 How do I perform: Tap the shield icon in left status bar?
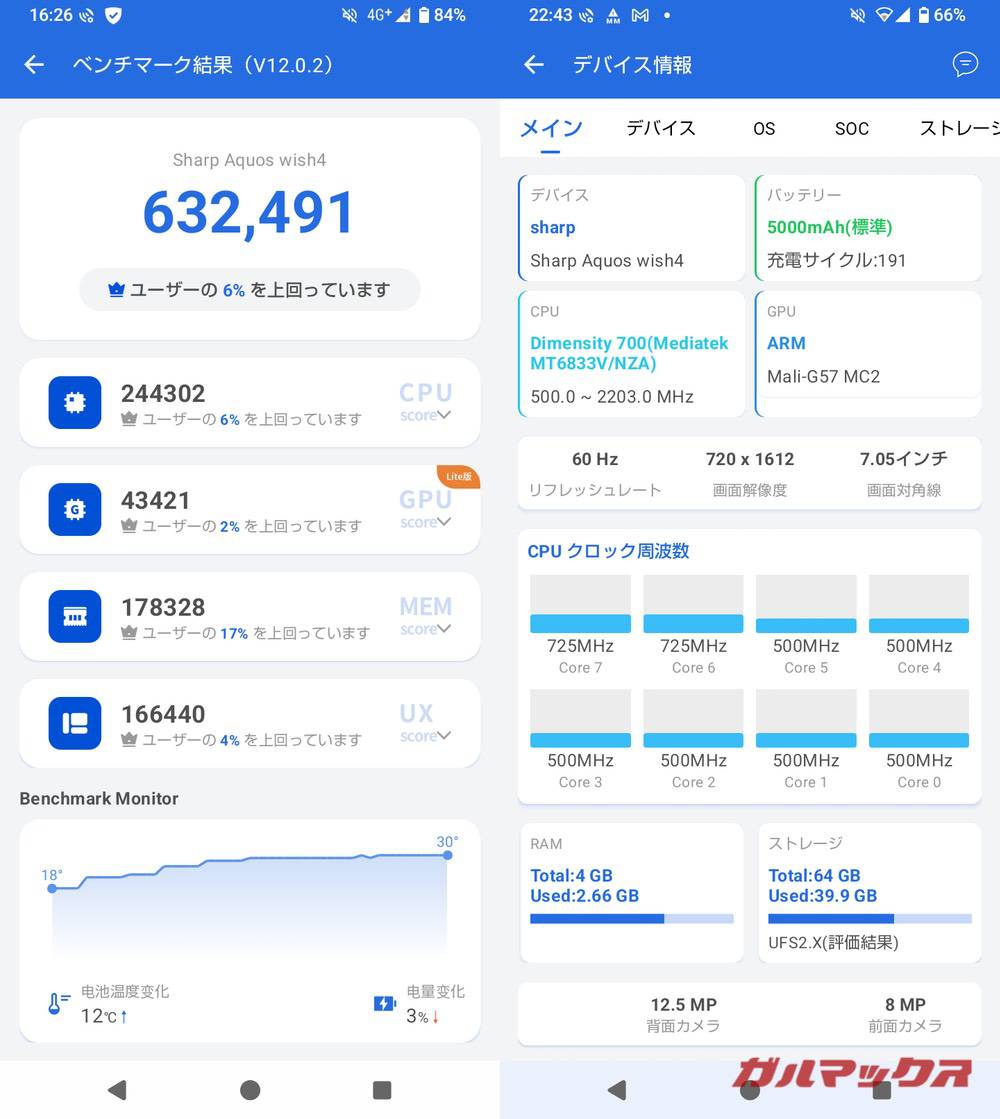(x=113, y=15)
